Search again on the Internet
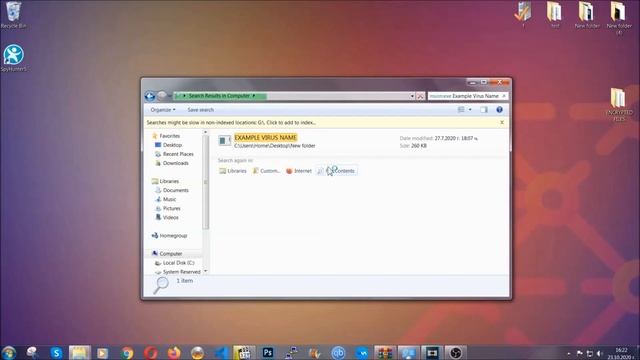 pos(299,171)
